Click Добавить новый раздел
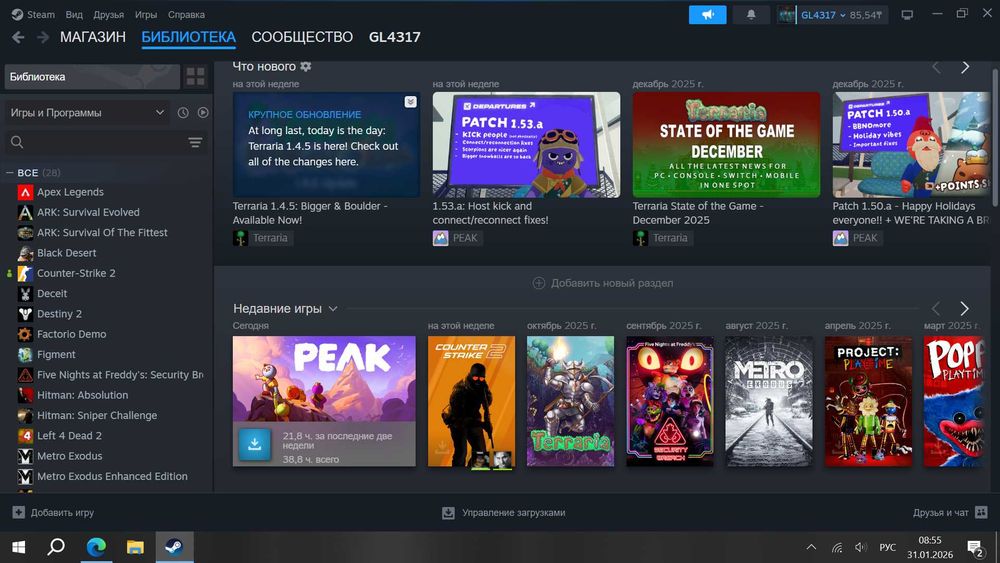Screen dimensions: 1000x563 [603, 283]
